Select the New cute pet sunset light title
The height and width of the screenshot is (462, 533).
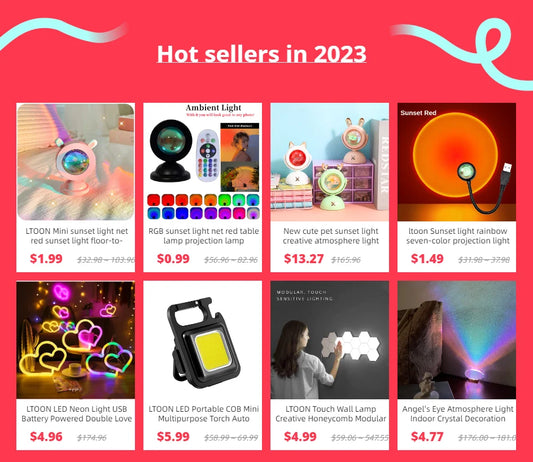(x=331, y=236)
